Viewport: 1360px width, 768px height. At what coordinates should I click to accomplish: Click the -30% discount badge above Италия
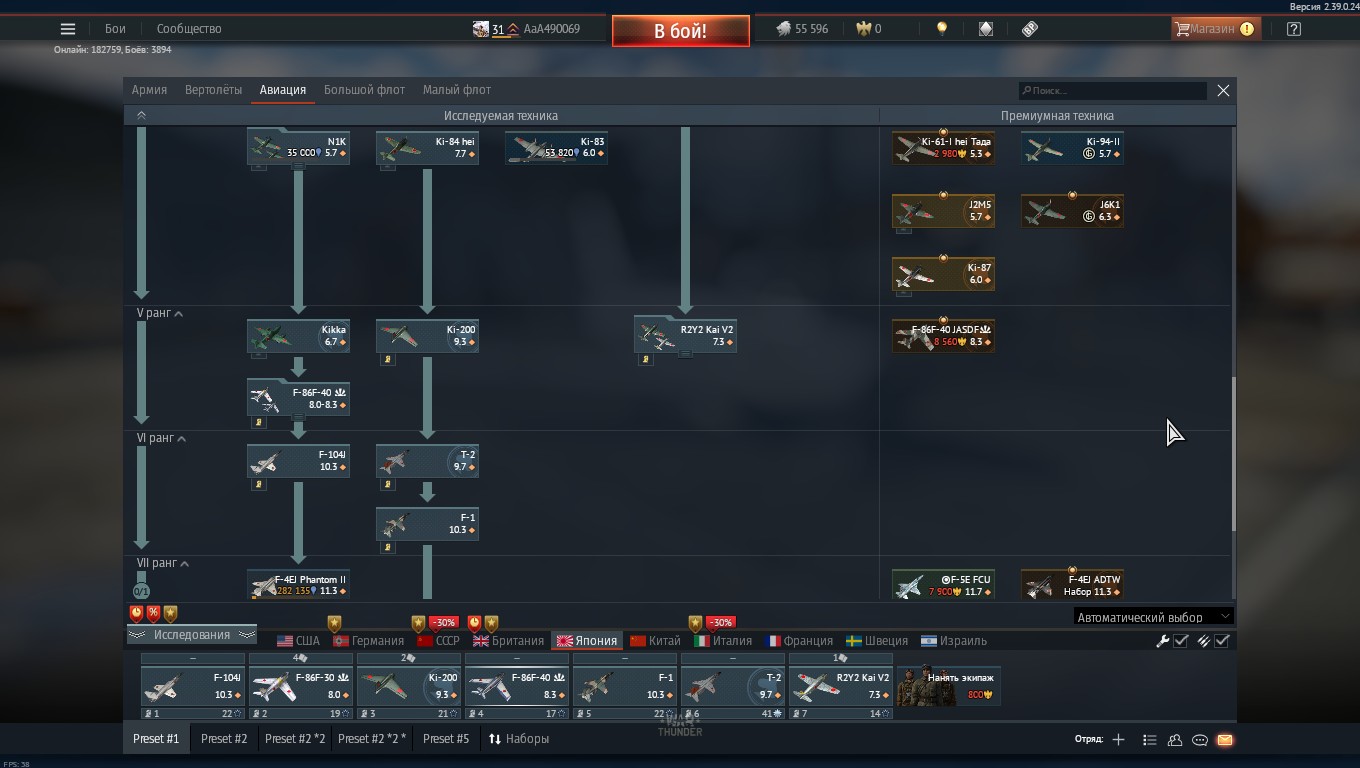(720, 622)
